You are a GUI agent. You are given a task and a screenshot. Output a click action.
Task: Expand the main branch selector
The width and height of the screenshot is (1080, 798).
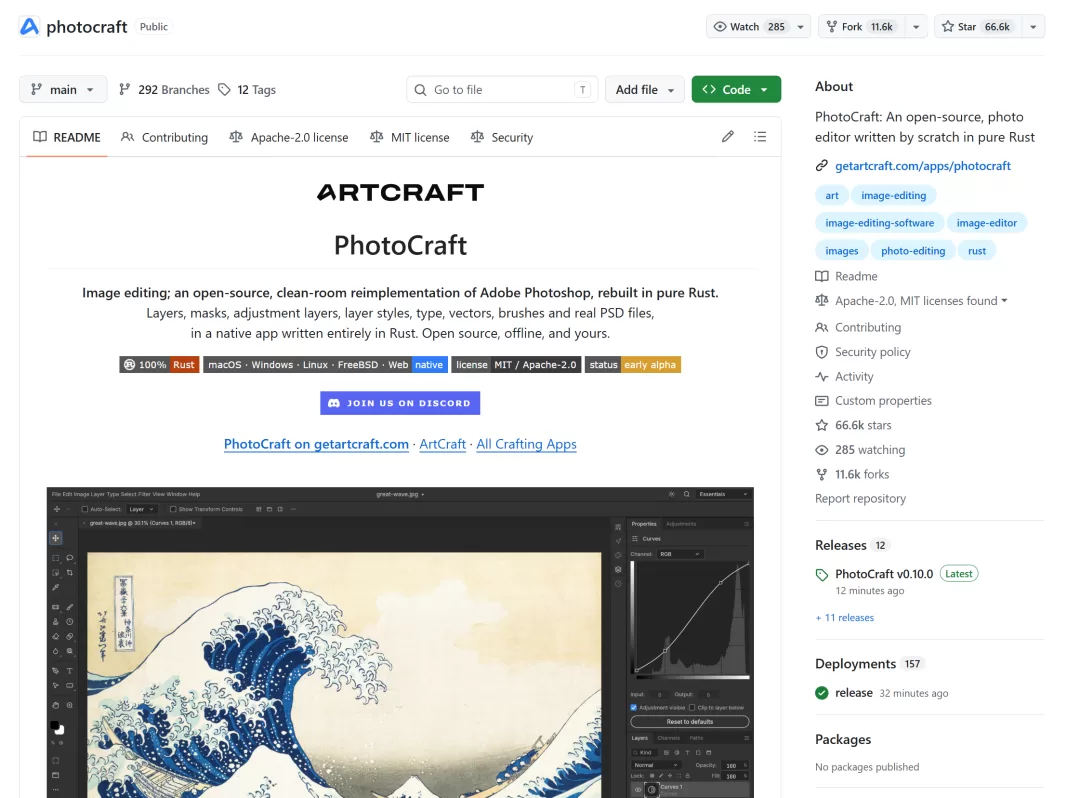[x=63, y=90]
